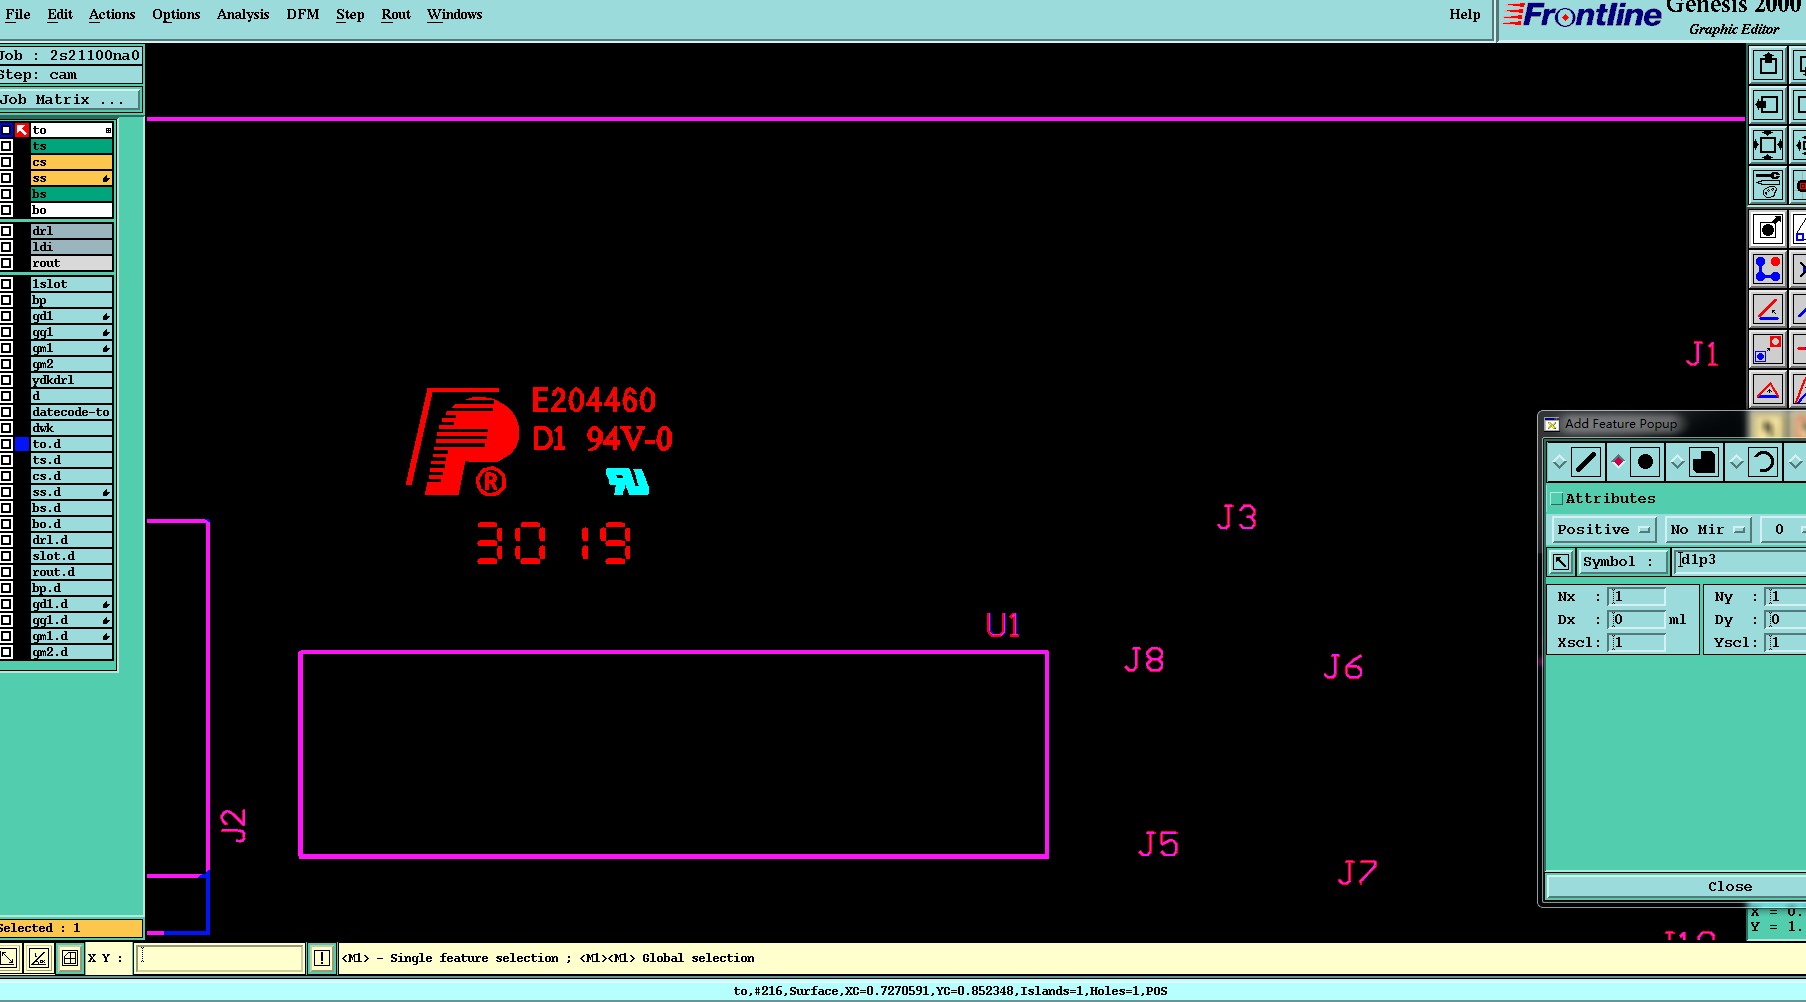Open the tools and palette settings icon
Image resolution: width=1806 pixels, height=1002 pixels.
[1768, 185]
